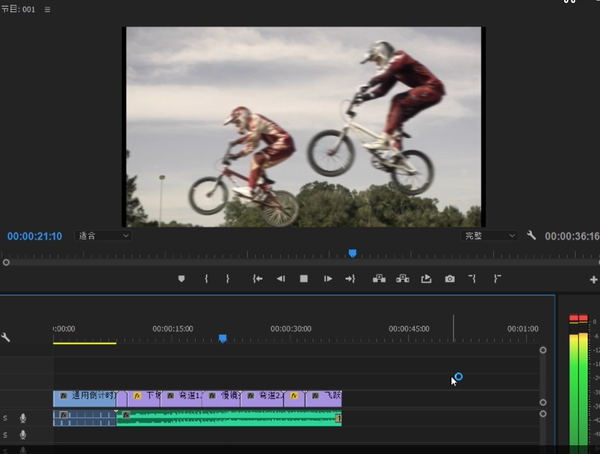The height and width of the screenshot is (454, 600).
Task: Open the 完整 playback resolution dropdown
Action: (489, 236)
